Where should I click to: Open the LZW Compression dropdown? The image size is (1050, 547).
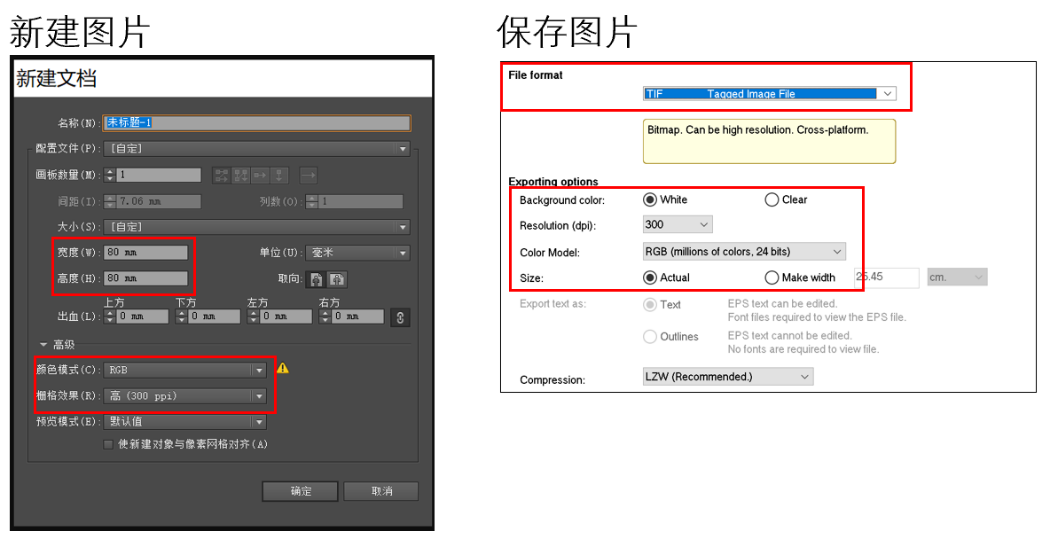point(804,377)
